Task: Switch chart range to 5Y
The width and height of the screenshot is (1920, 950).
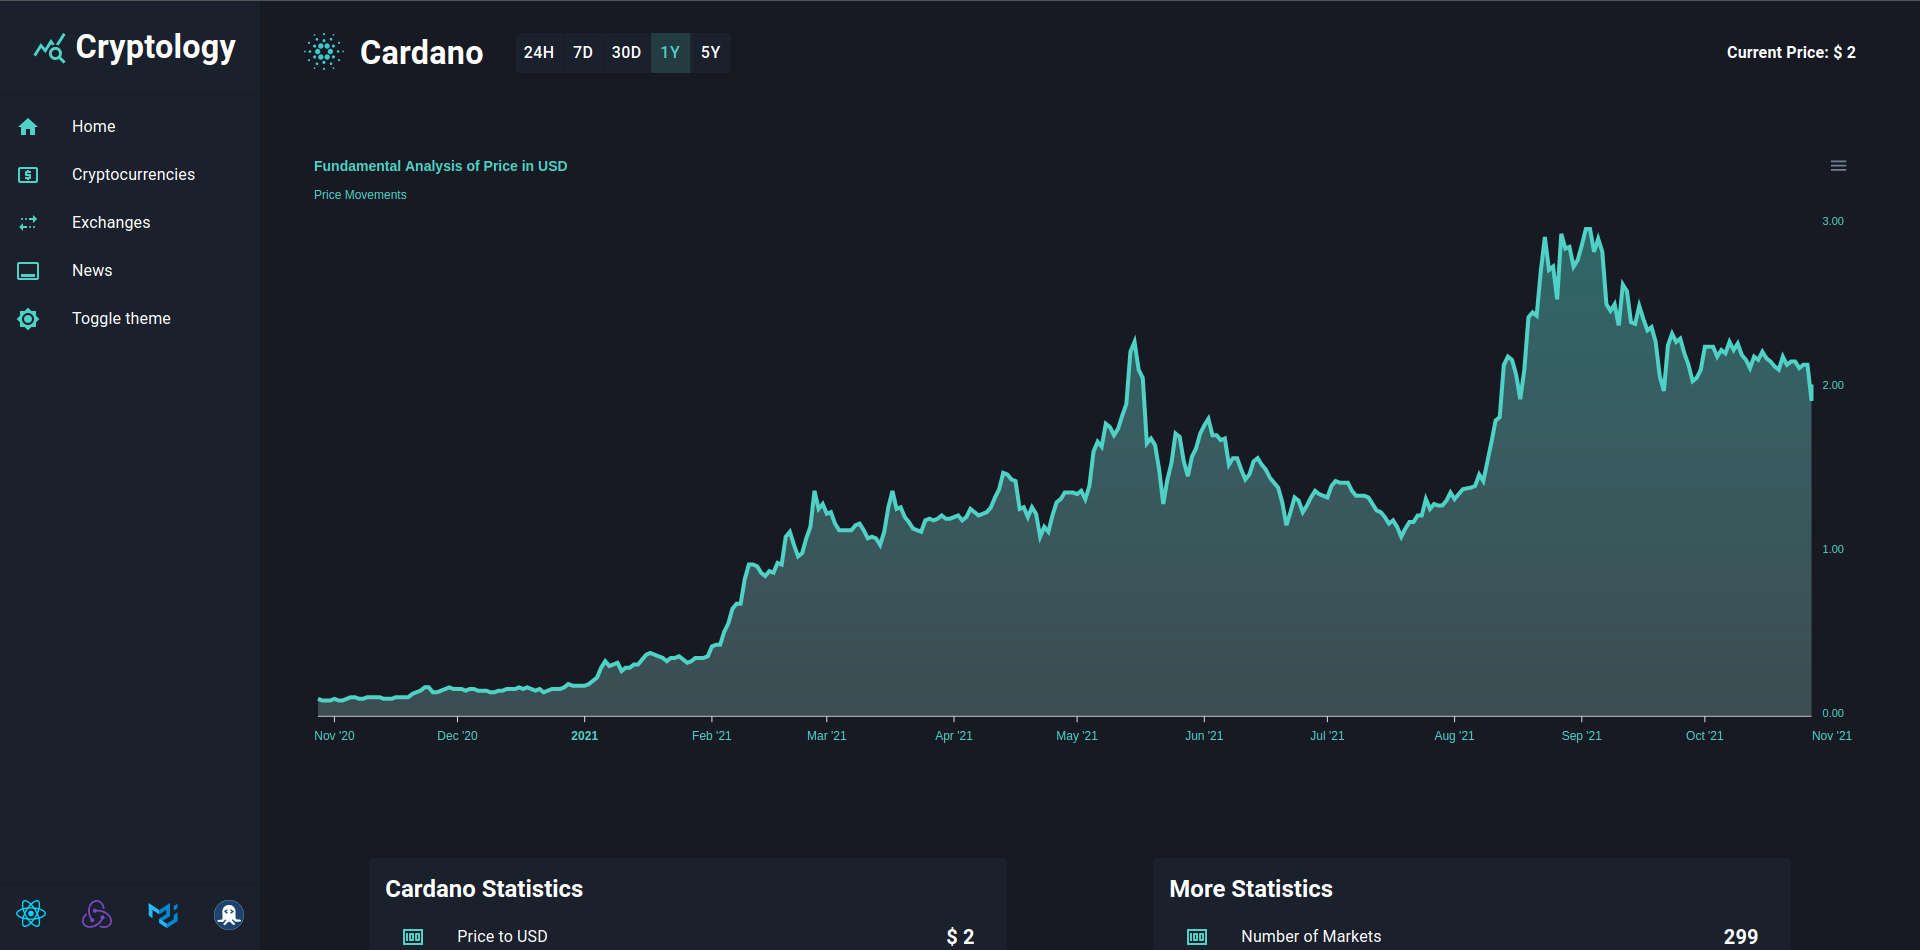Action: coord(710,52)
